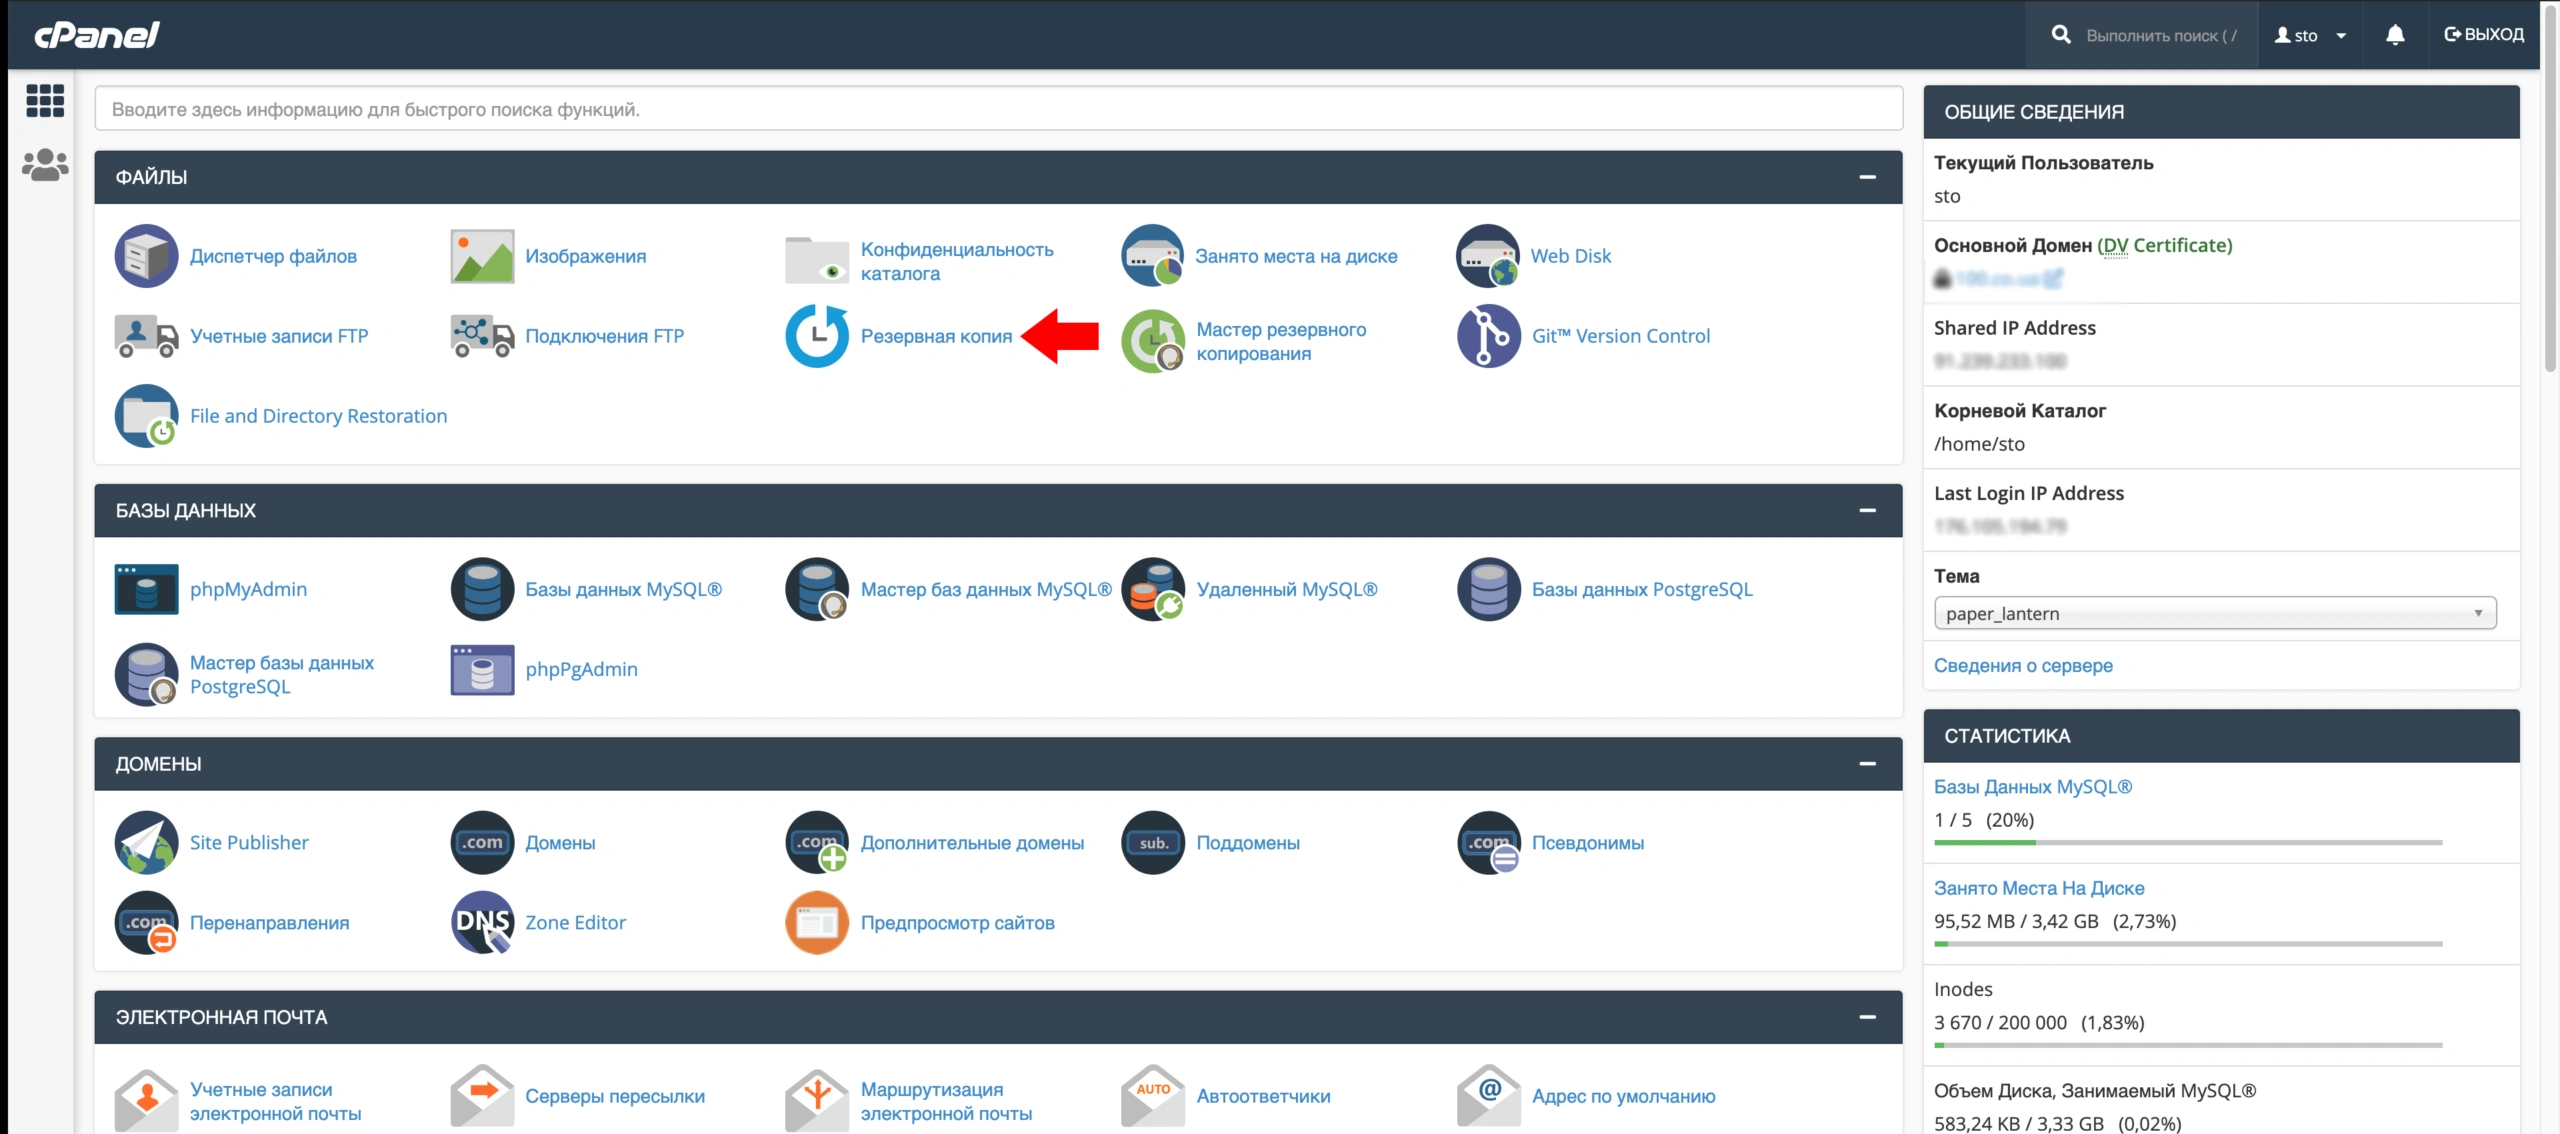Open the Domains .com icon
The height and width of the screenshot is (1134, 2560).
point(482,842)
